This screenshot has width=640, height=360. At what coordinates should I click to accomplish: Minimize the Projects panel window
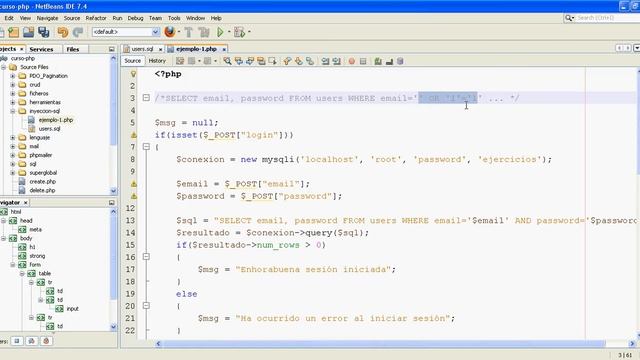(111, 49)
